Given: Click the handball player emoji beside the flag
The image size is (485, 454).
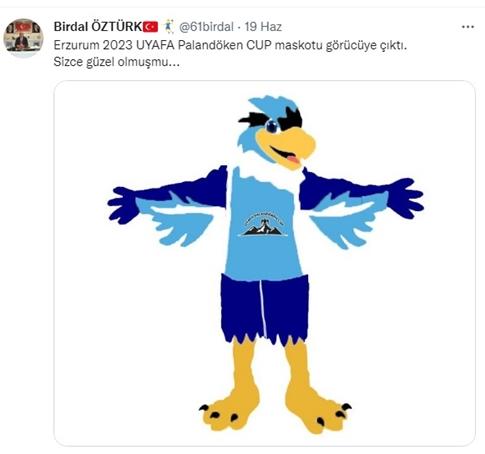Looking at the screenshot, I should point(169,27).
